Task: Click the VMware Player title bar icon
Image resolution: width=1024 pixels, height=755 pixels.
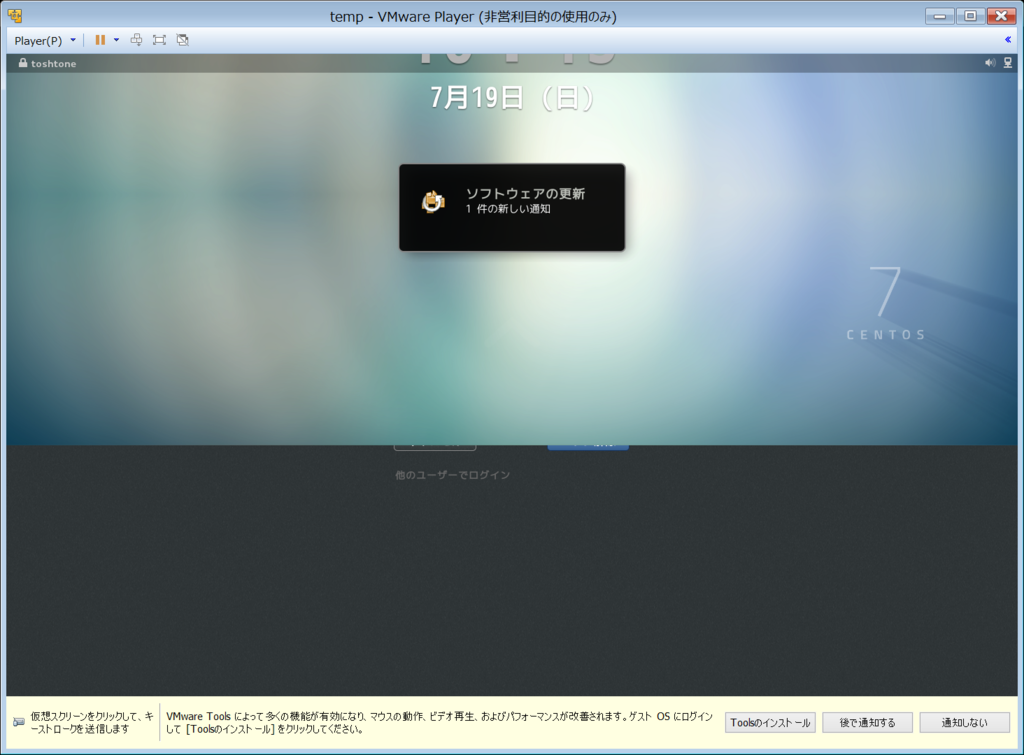Action: coord(14,16)
